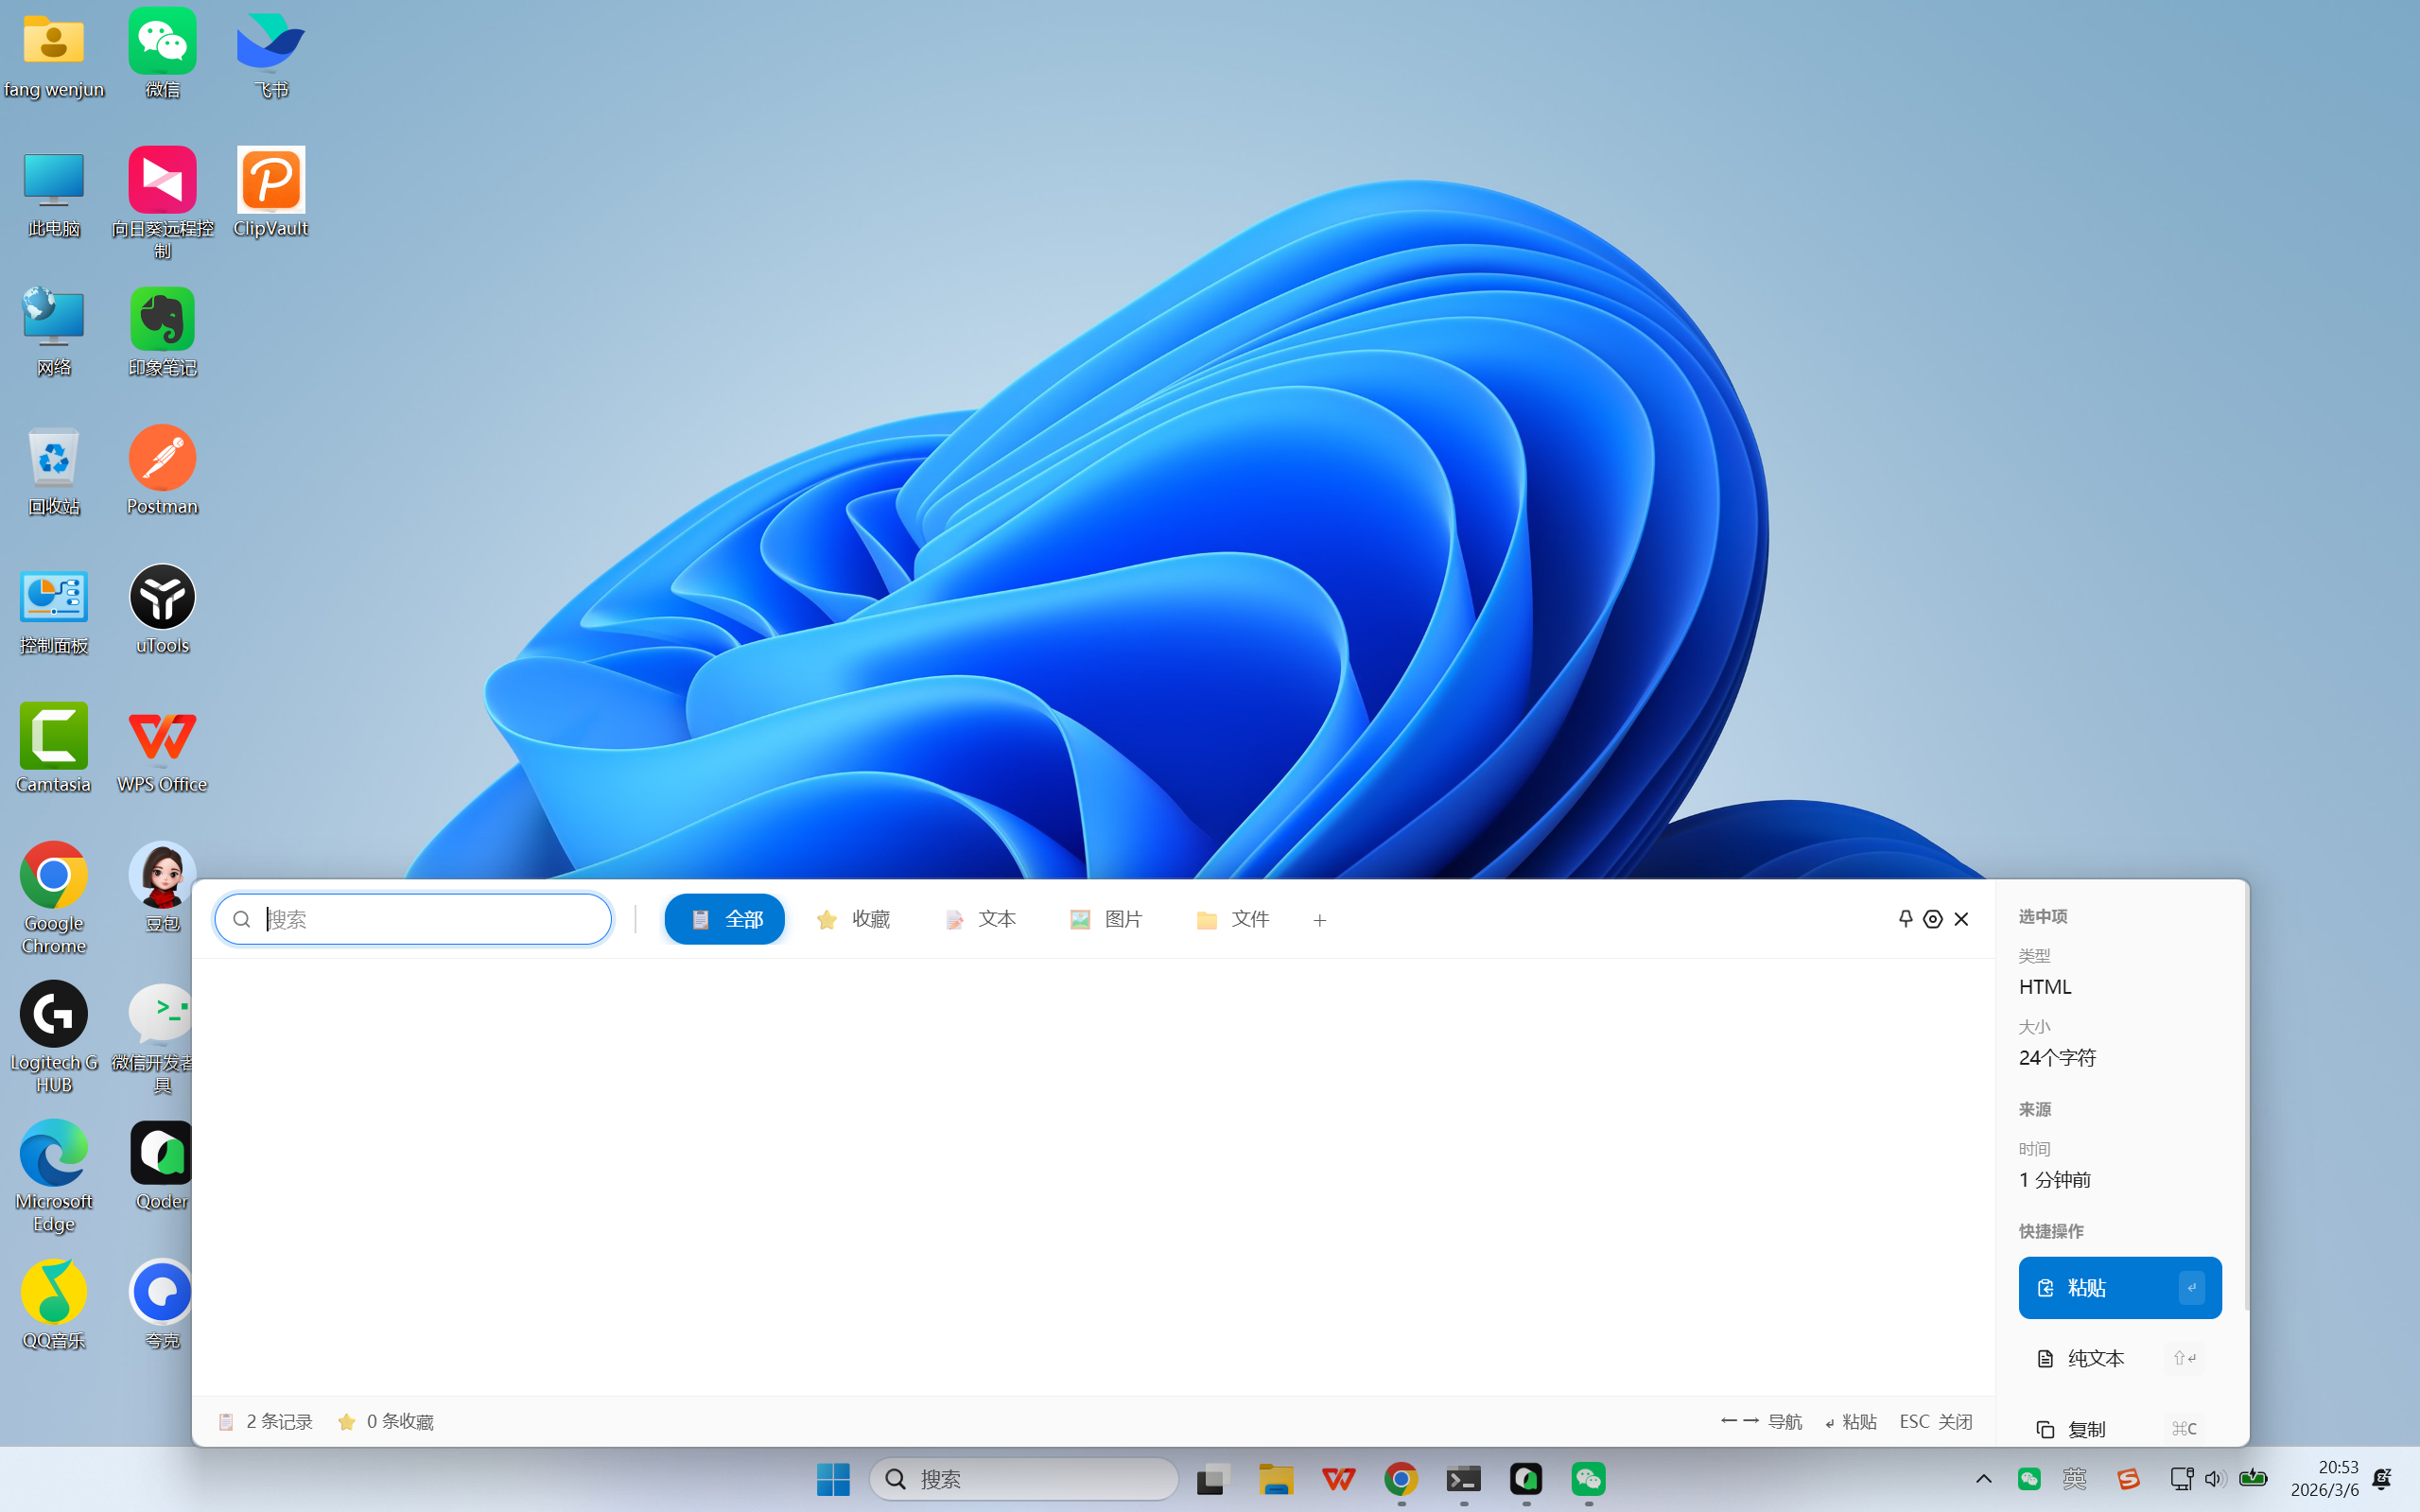Click the Google Chrome taskbar icon
This screenshot has width=2420, height=1512.
(1400, 1478)
